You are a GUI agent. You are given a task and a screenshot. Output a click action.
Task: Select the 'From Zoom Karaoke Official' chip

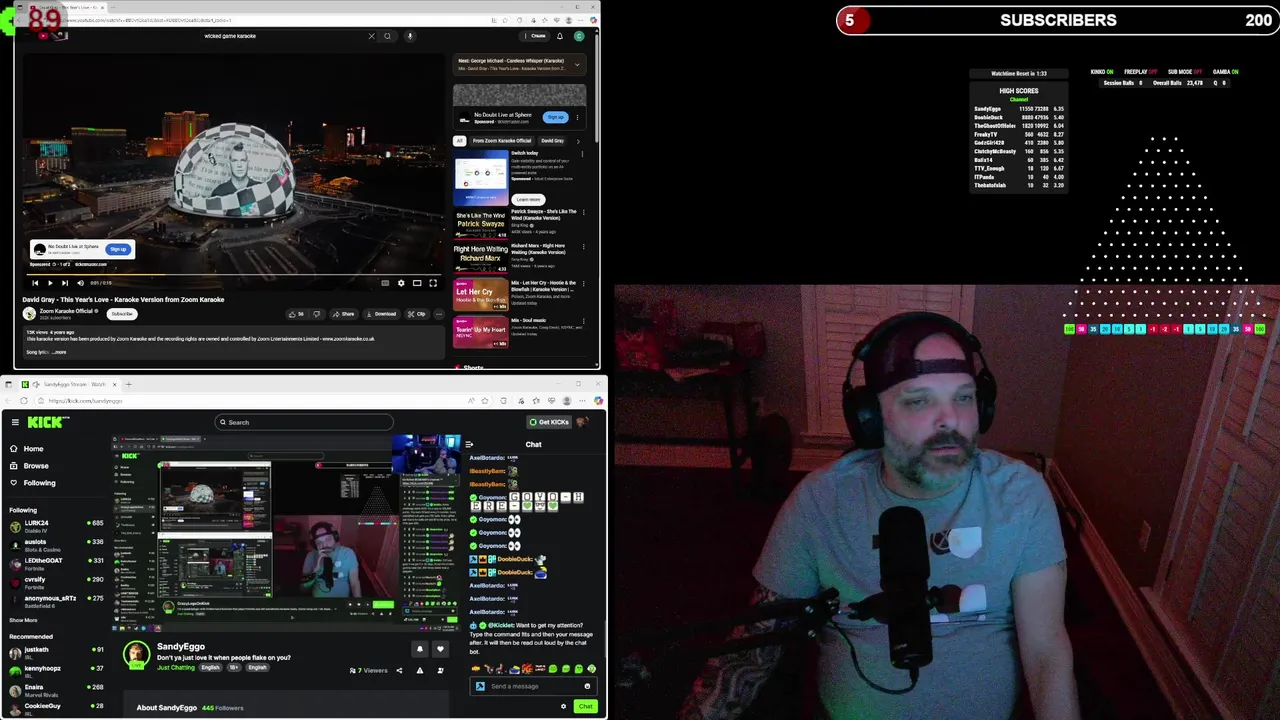[x=502, y=141]
